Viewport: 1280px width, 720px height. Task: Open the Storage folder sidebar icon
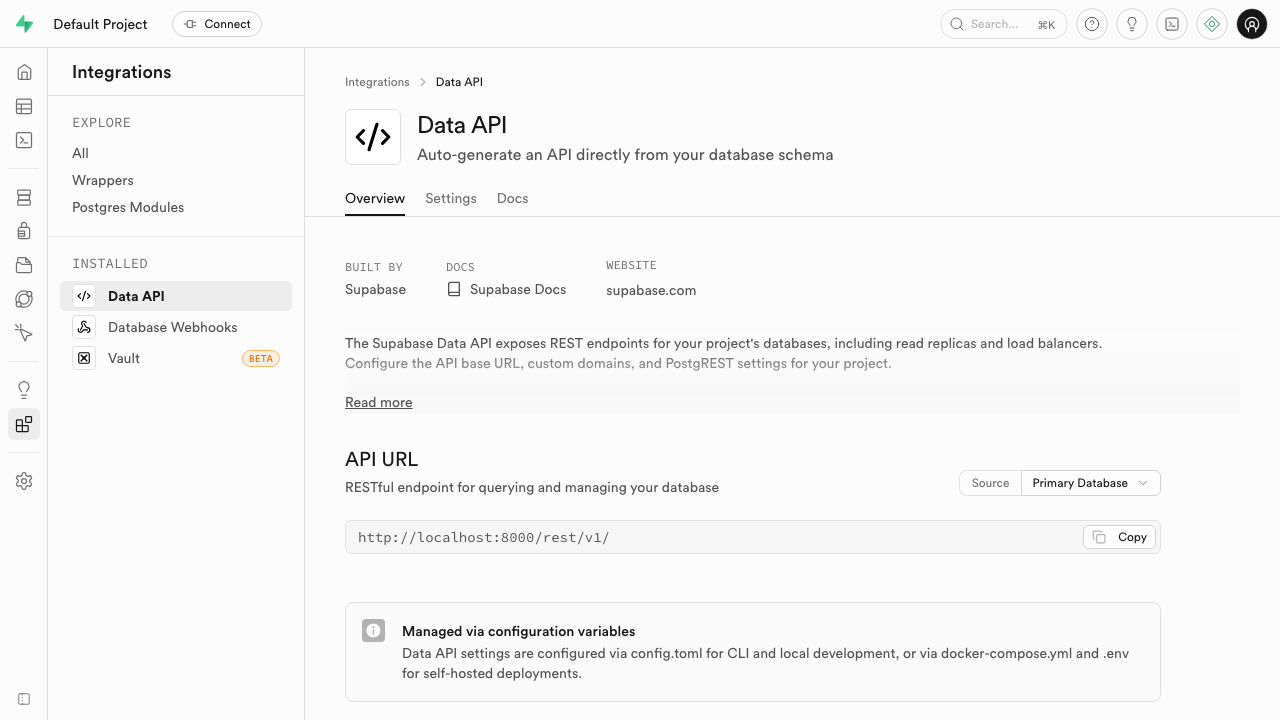tap(24, 265)
